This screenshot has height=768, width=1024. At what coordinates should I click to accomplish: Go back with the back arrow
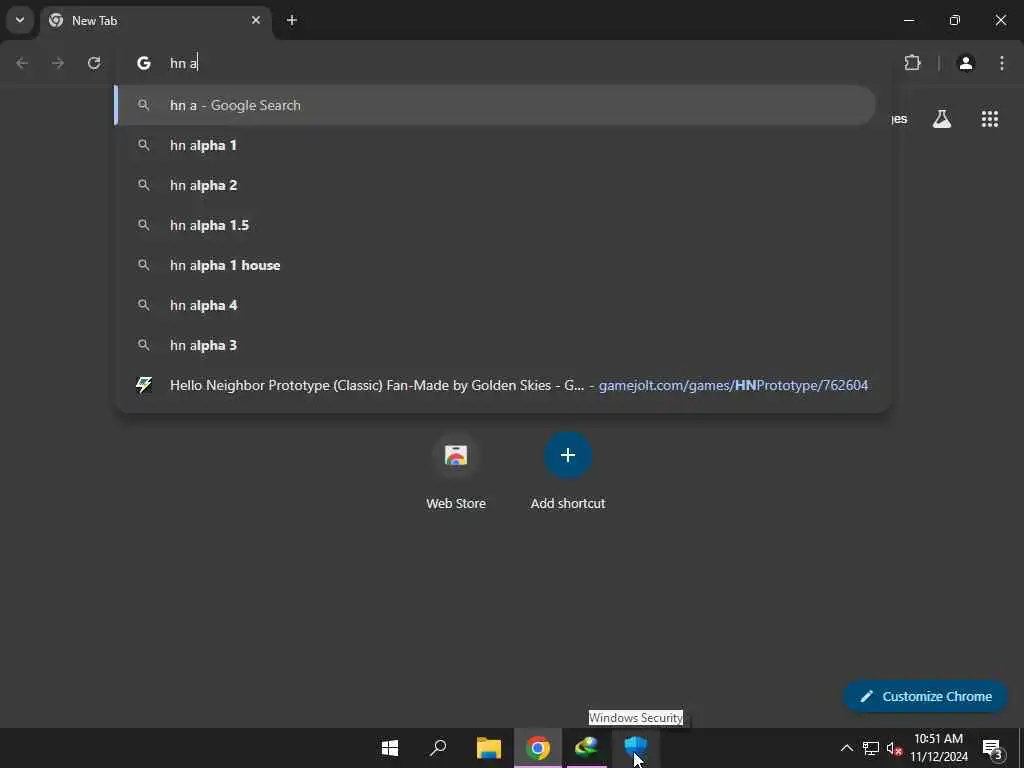(22, 63)
